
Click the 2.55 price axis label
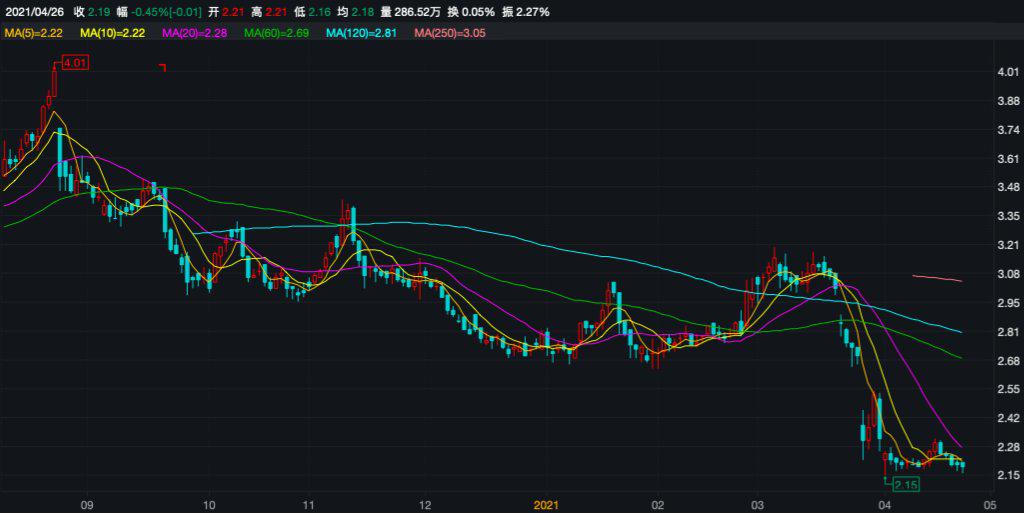coord(1008,389)
